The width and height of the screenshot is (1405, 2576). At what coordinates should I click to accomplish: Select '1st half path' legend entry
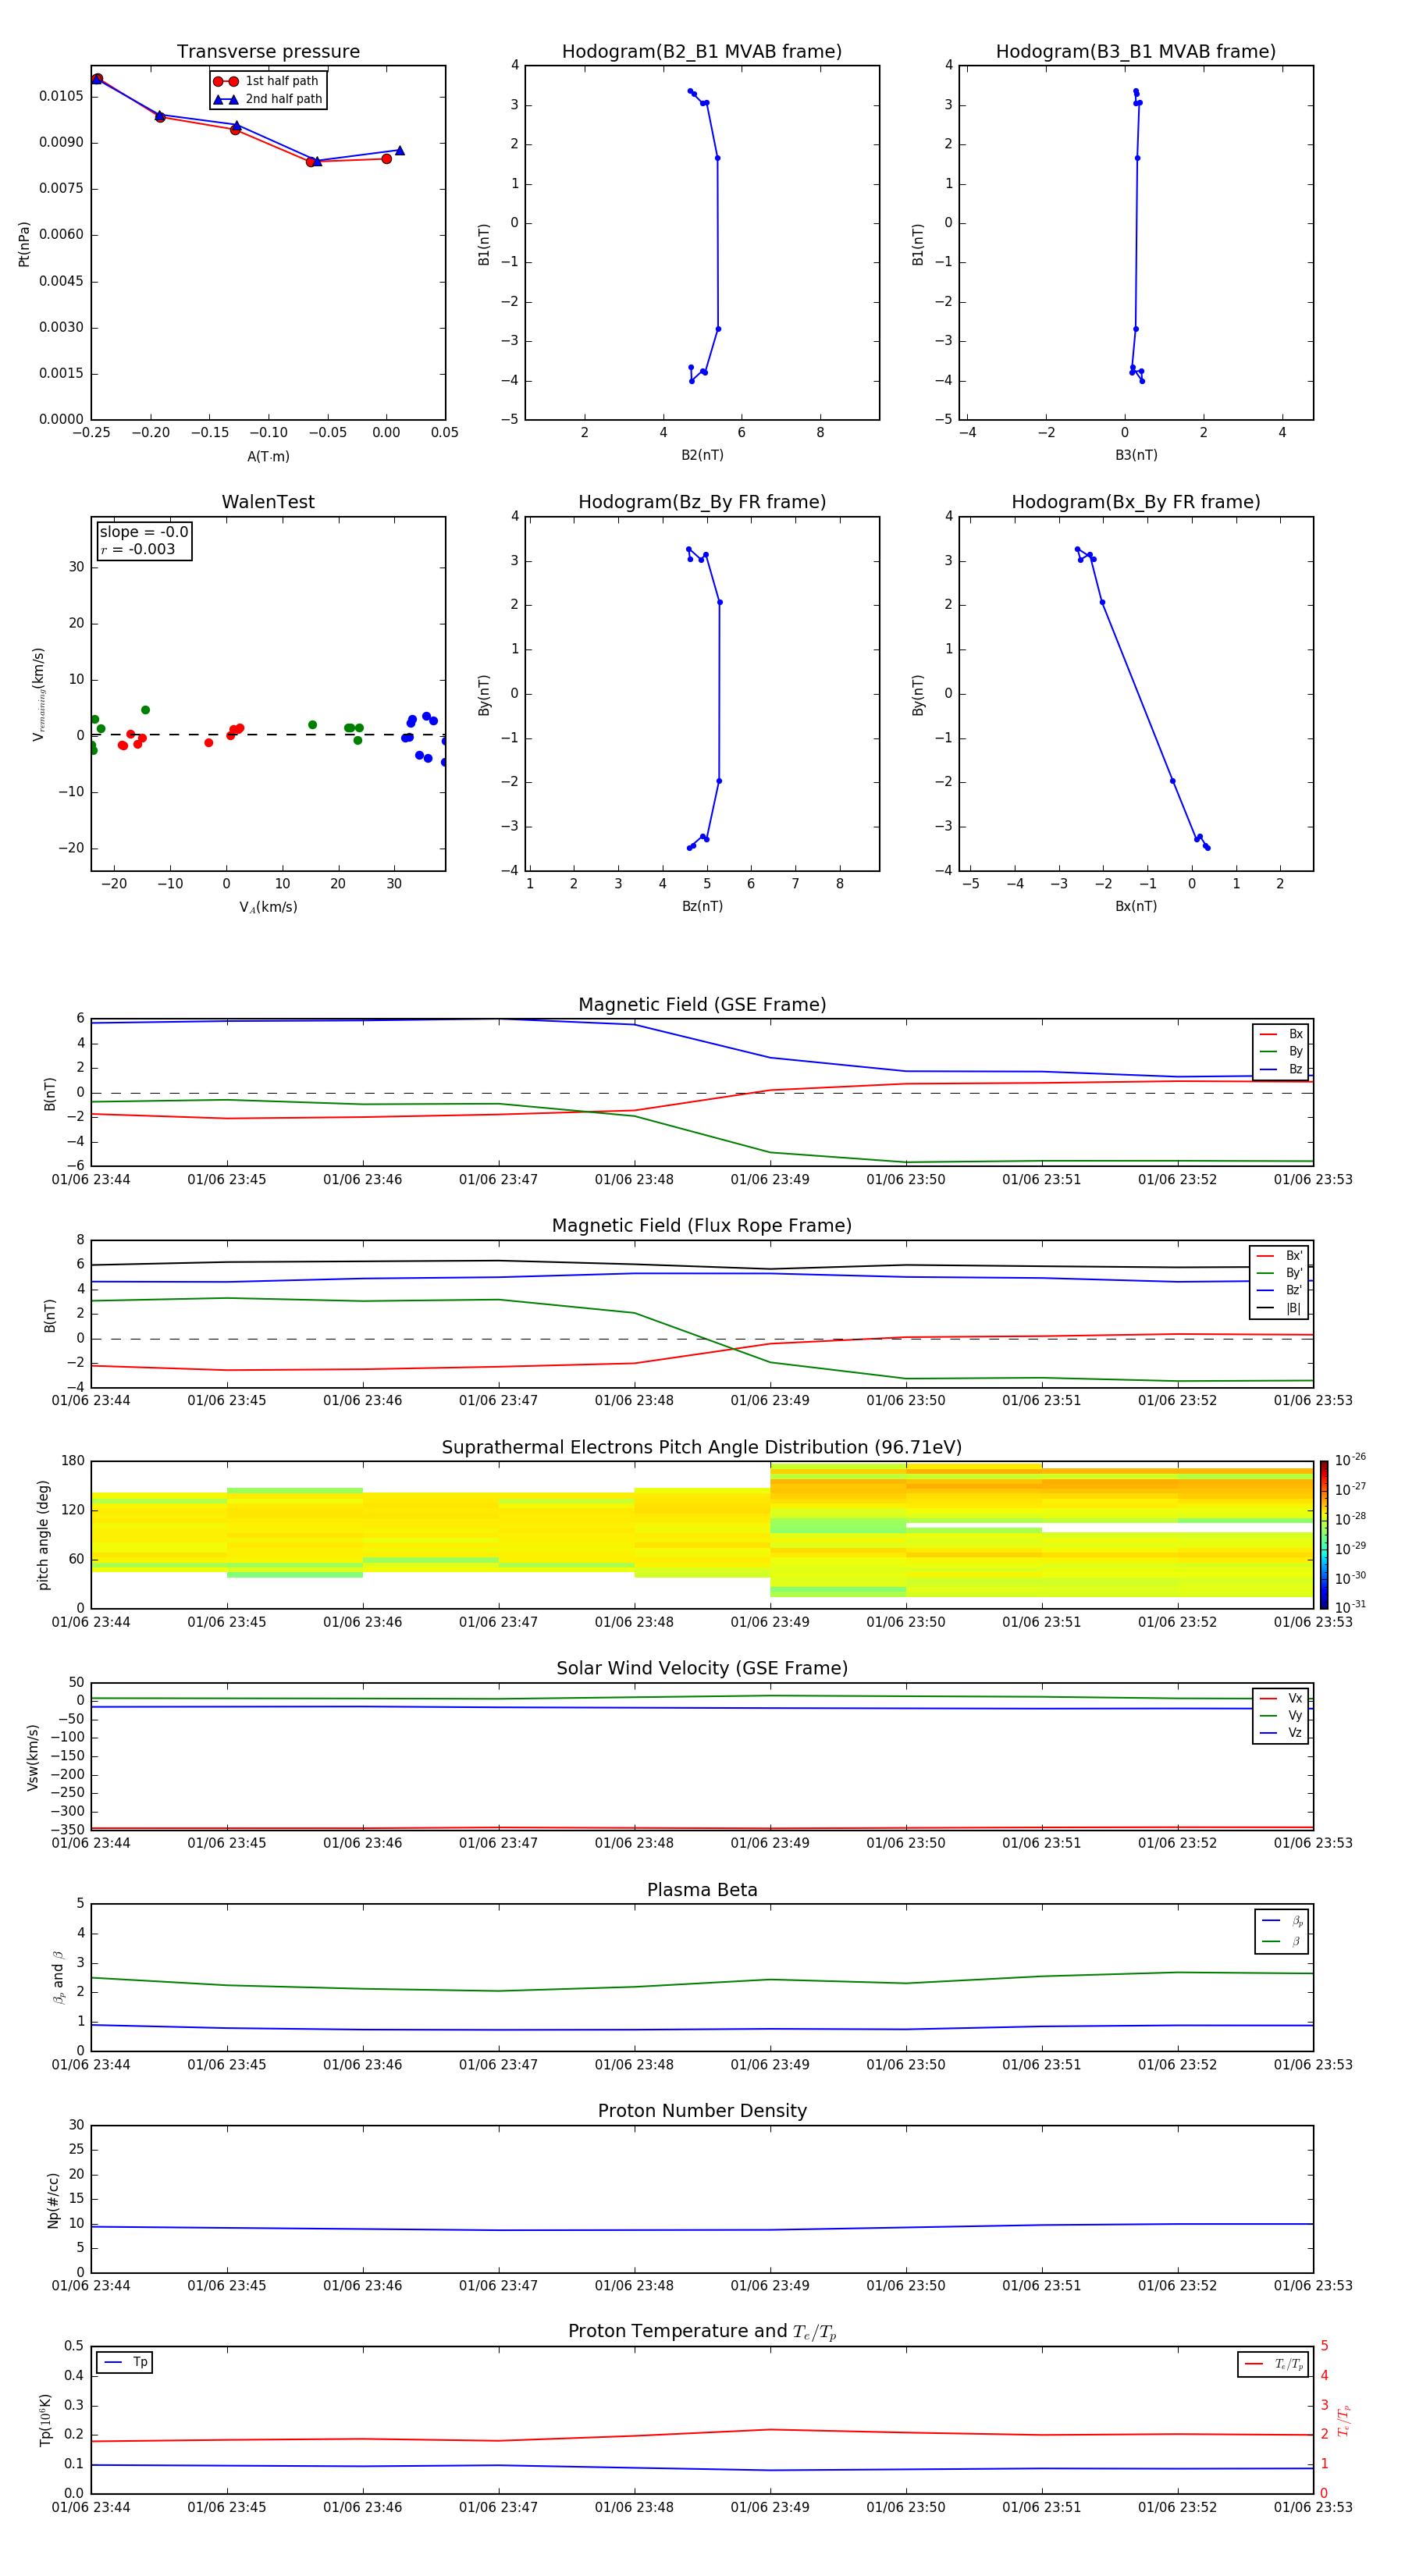click(x=268, y=81)
